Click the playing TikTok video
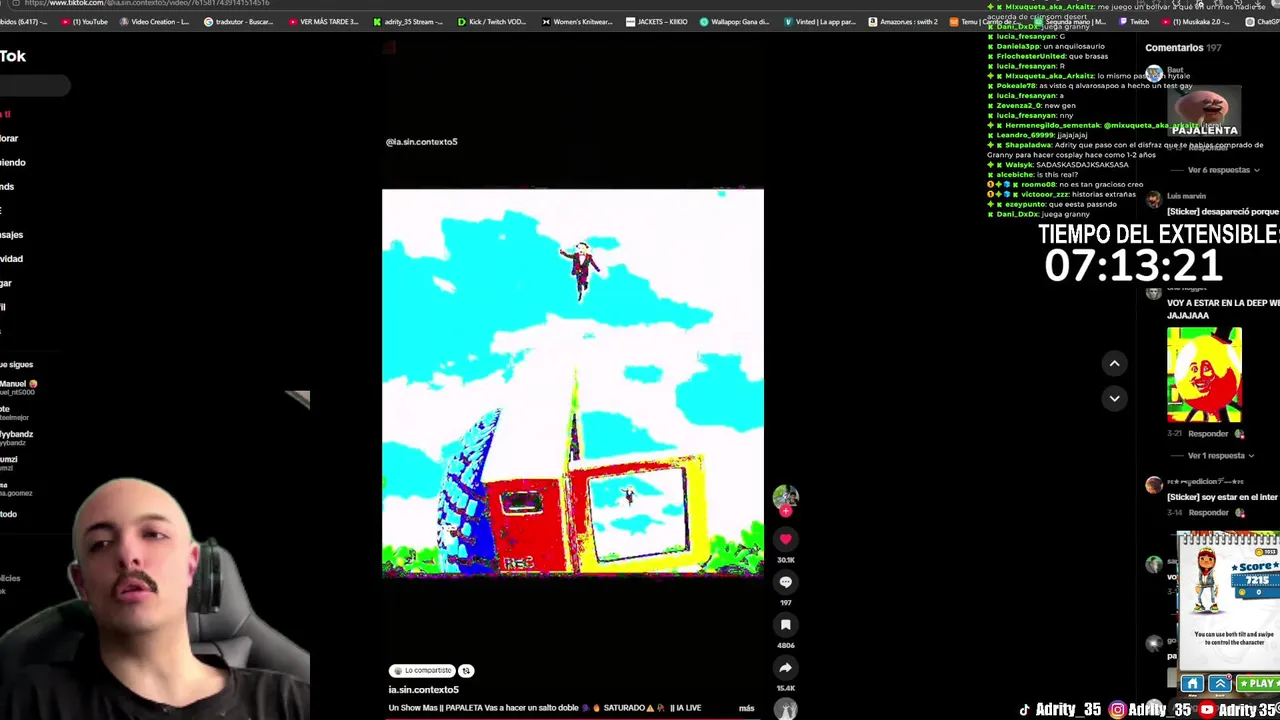The width and height of the screenshot is (1280, 720). pyautogui.click(x=572, y=383)
